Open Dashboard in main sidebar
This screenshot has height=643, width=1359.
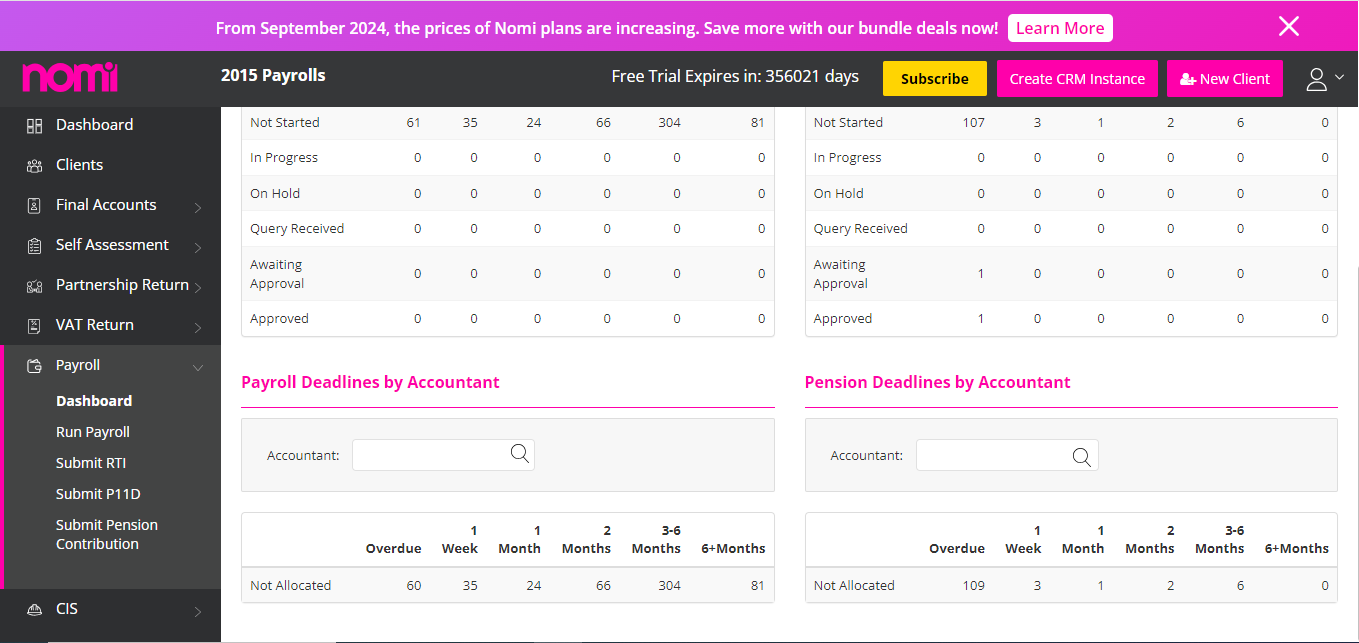point(94,125)
